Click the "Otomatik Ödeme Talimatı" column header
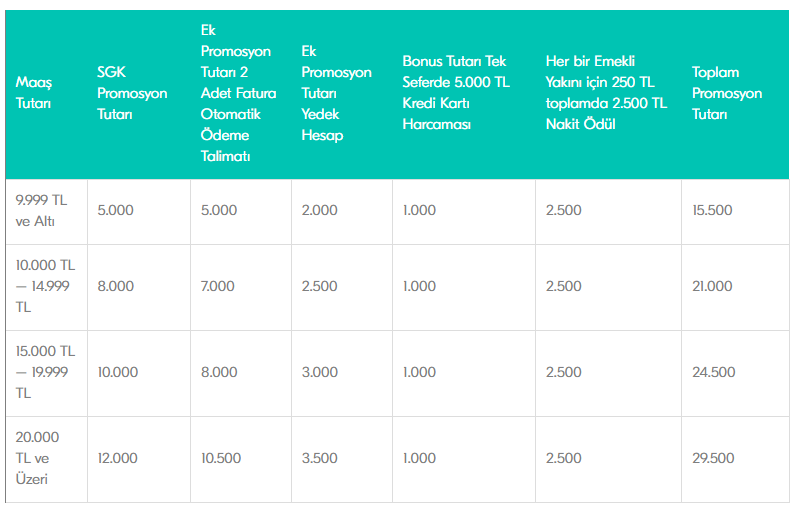Viewport: 807px width, 513px height. pos(239,93)
